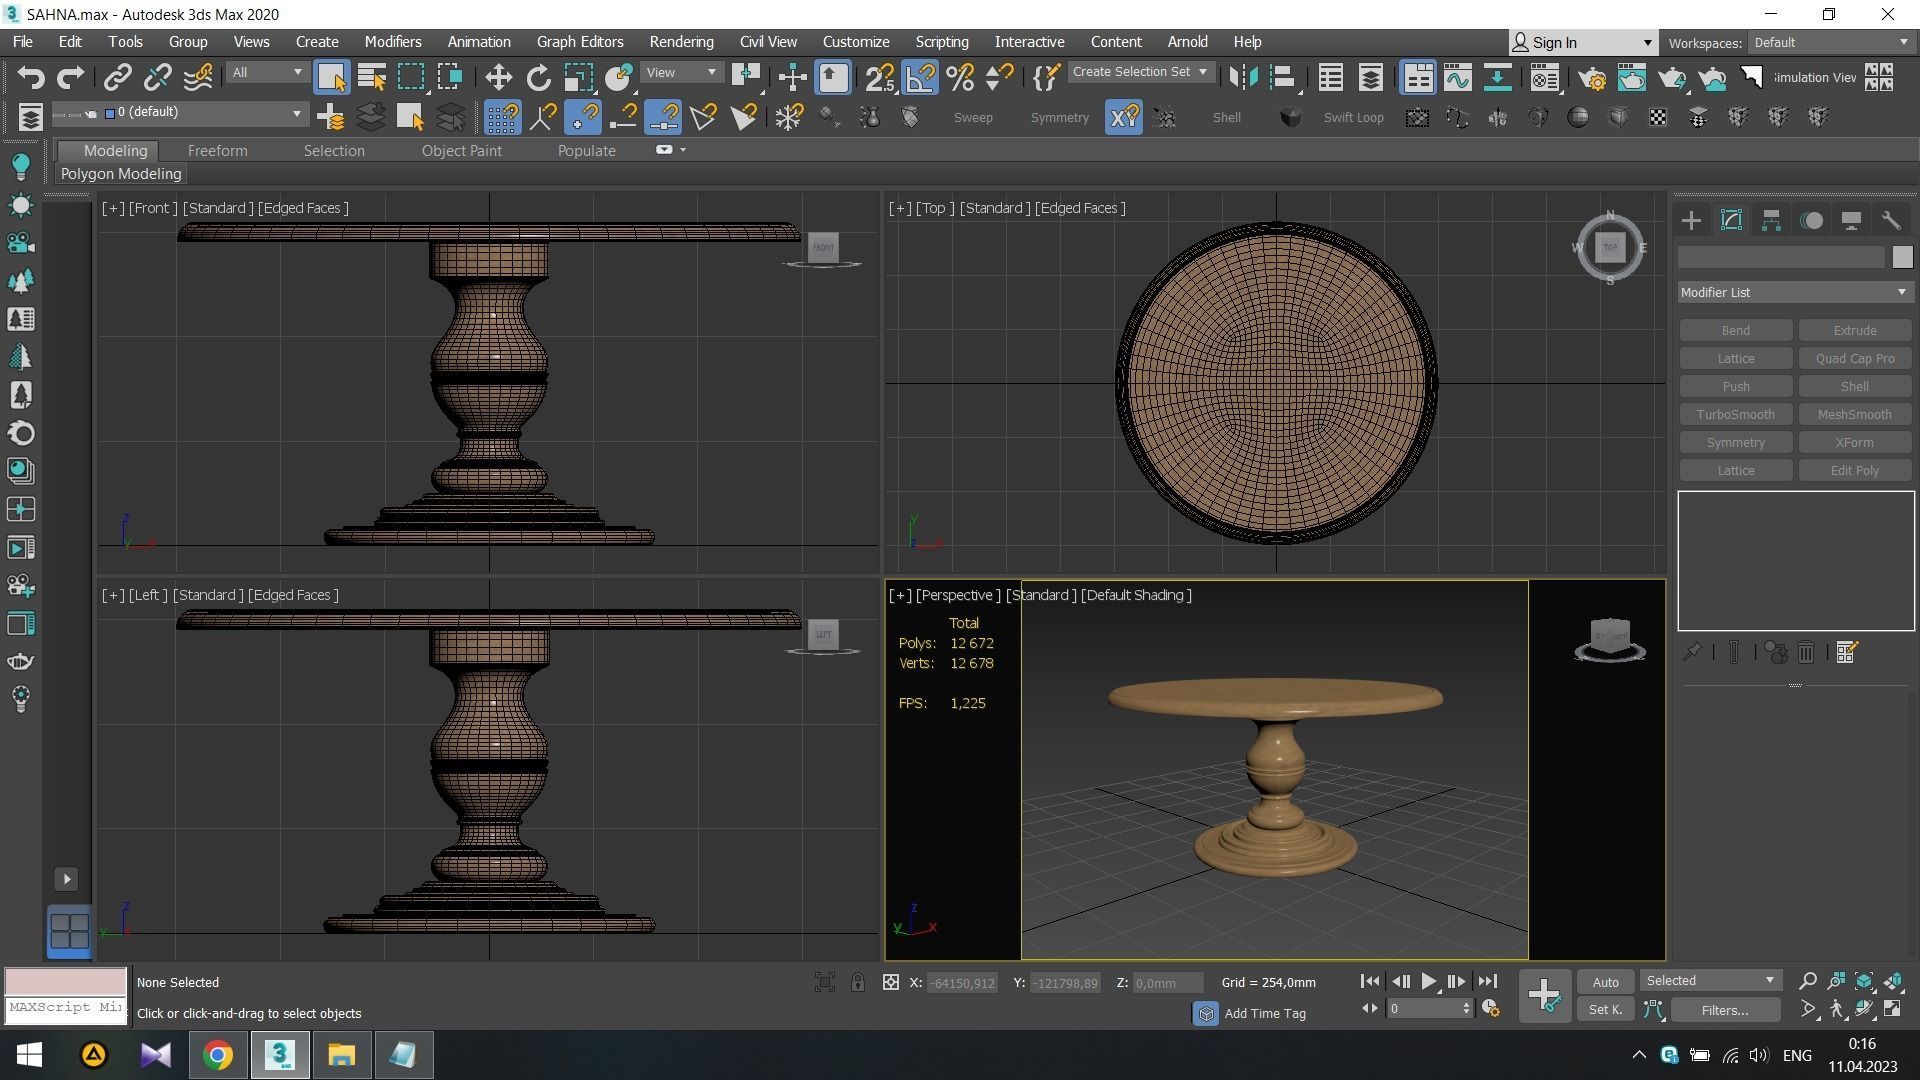Toggle window/crossing selection mode
Screen dimensions: 1920x1080
point(450,78)
